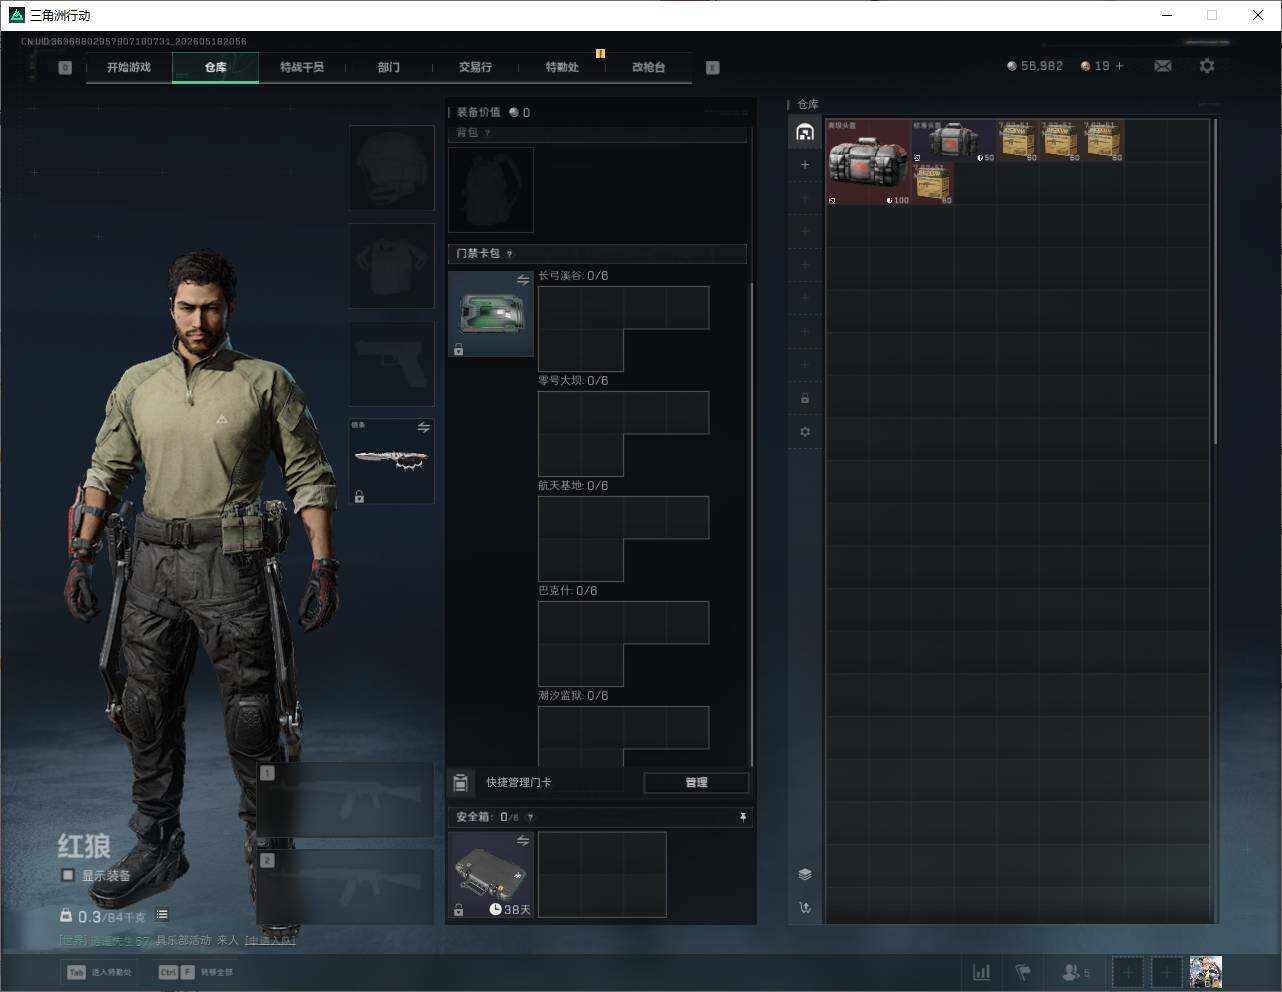Click the 管理 button for keycards
The height and width of the screenshot is (992, 1282).
[x=696, y=783]
